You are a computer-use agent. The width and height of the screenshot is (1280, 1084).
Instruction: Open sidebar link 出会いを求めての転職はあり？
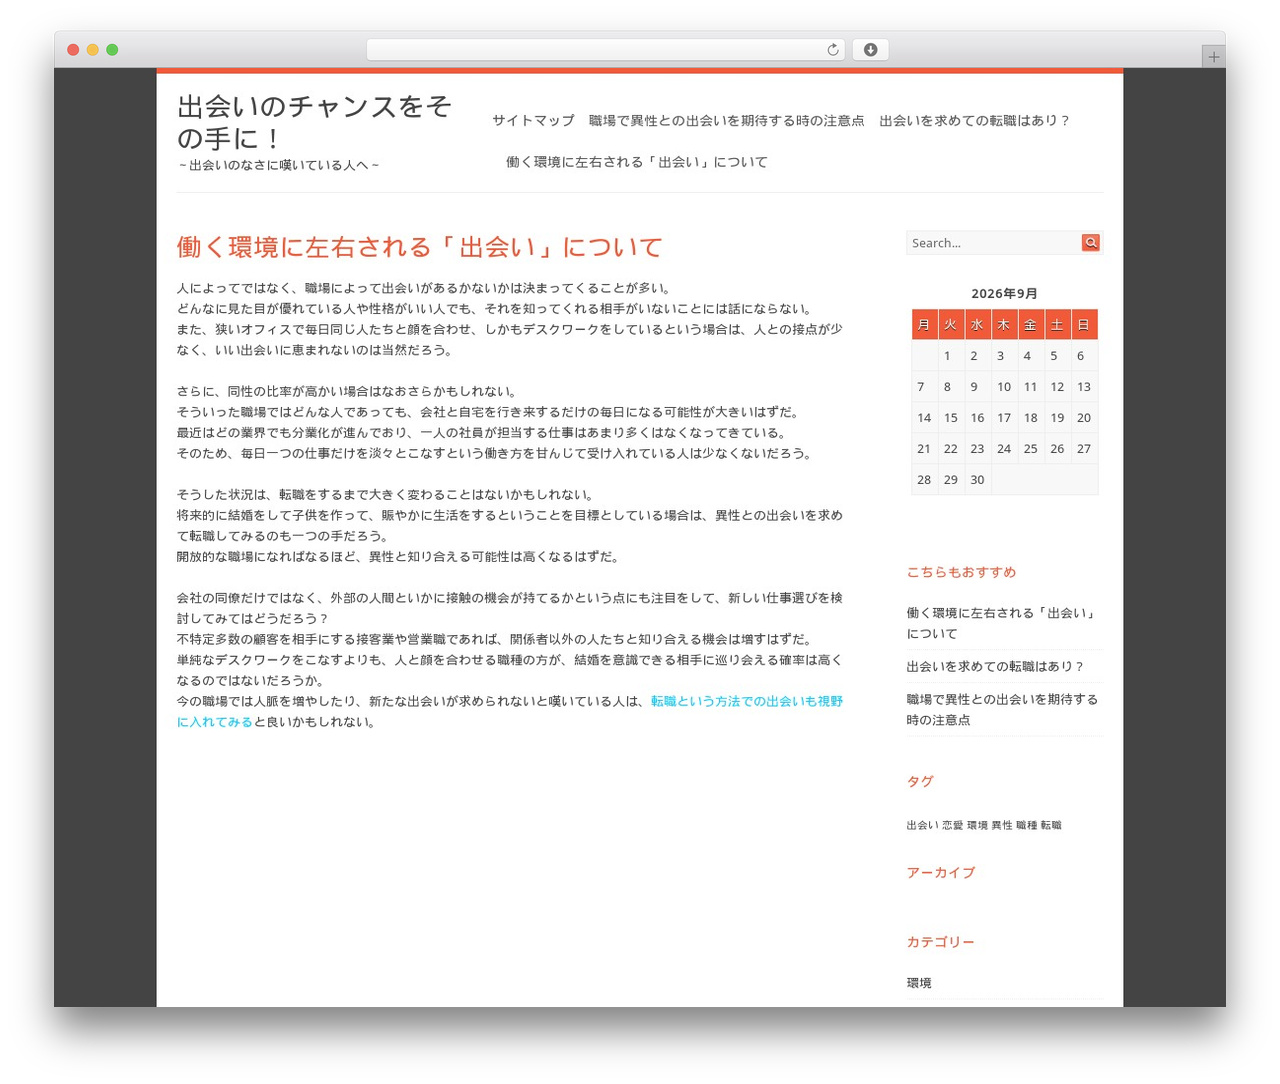(995, 666)
